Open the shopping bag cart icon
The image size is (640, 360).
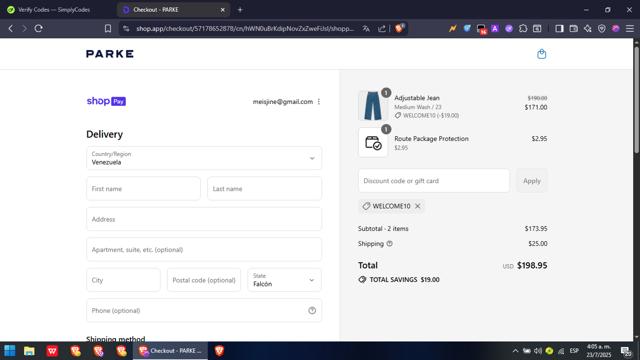(541, 54)
